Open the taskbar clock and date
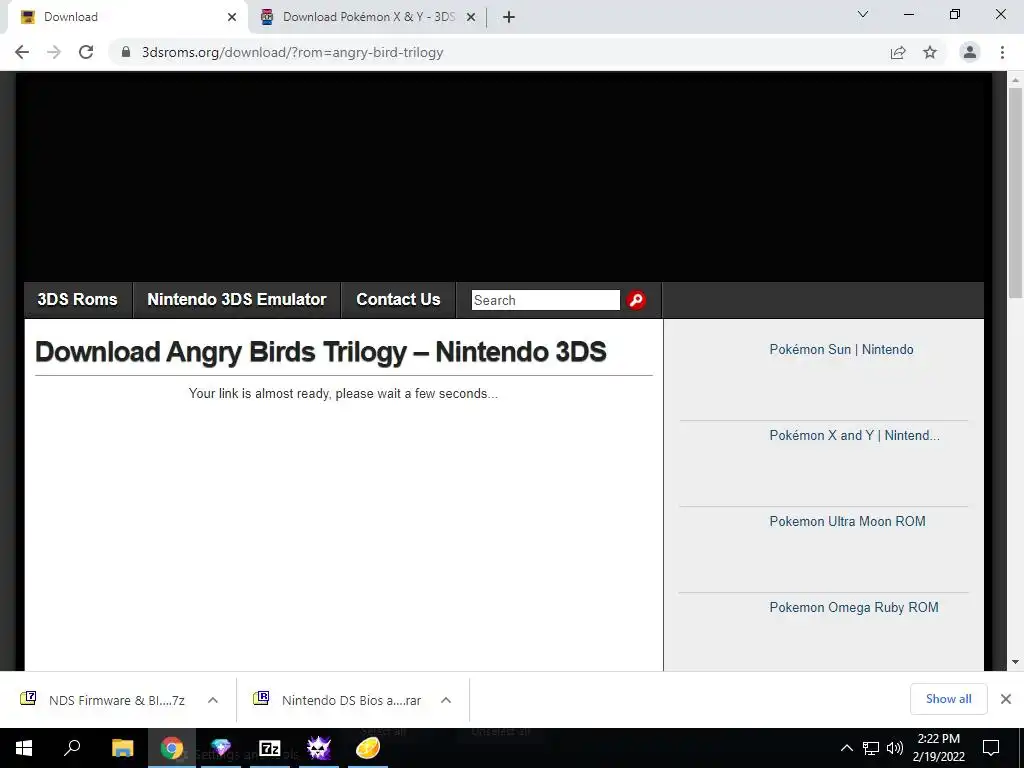The image size is (1024, 768). [938, 748]
